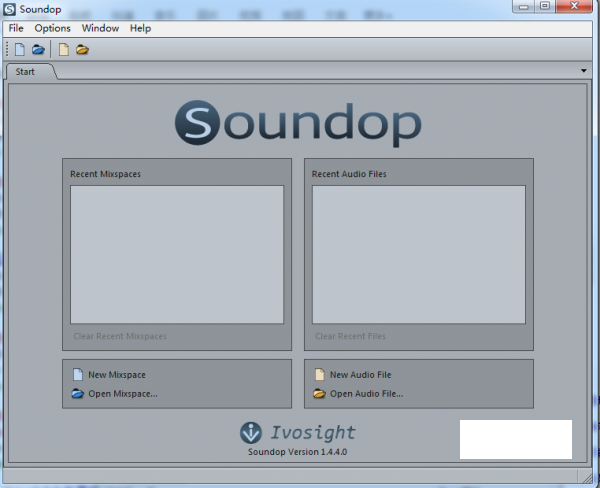
Task: Click the Open Audio File... link
Action: pos(366,394)
